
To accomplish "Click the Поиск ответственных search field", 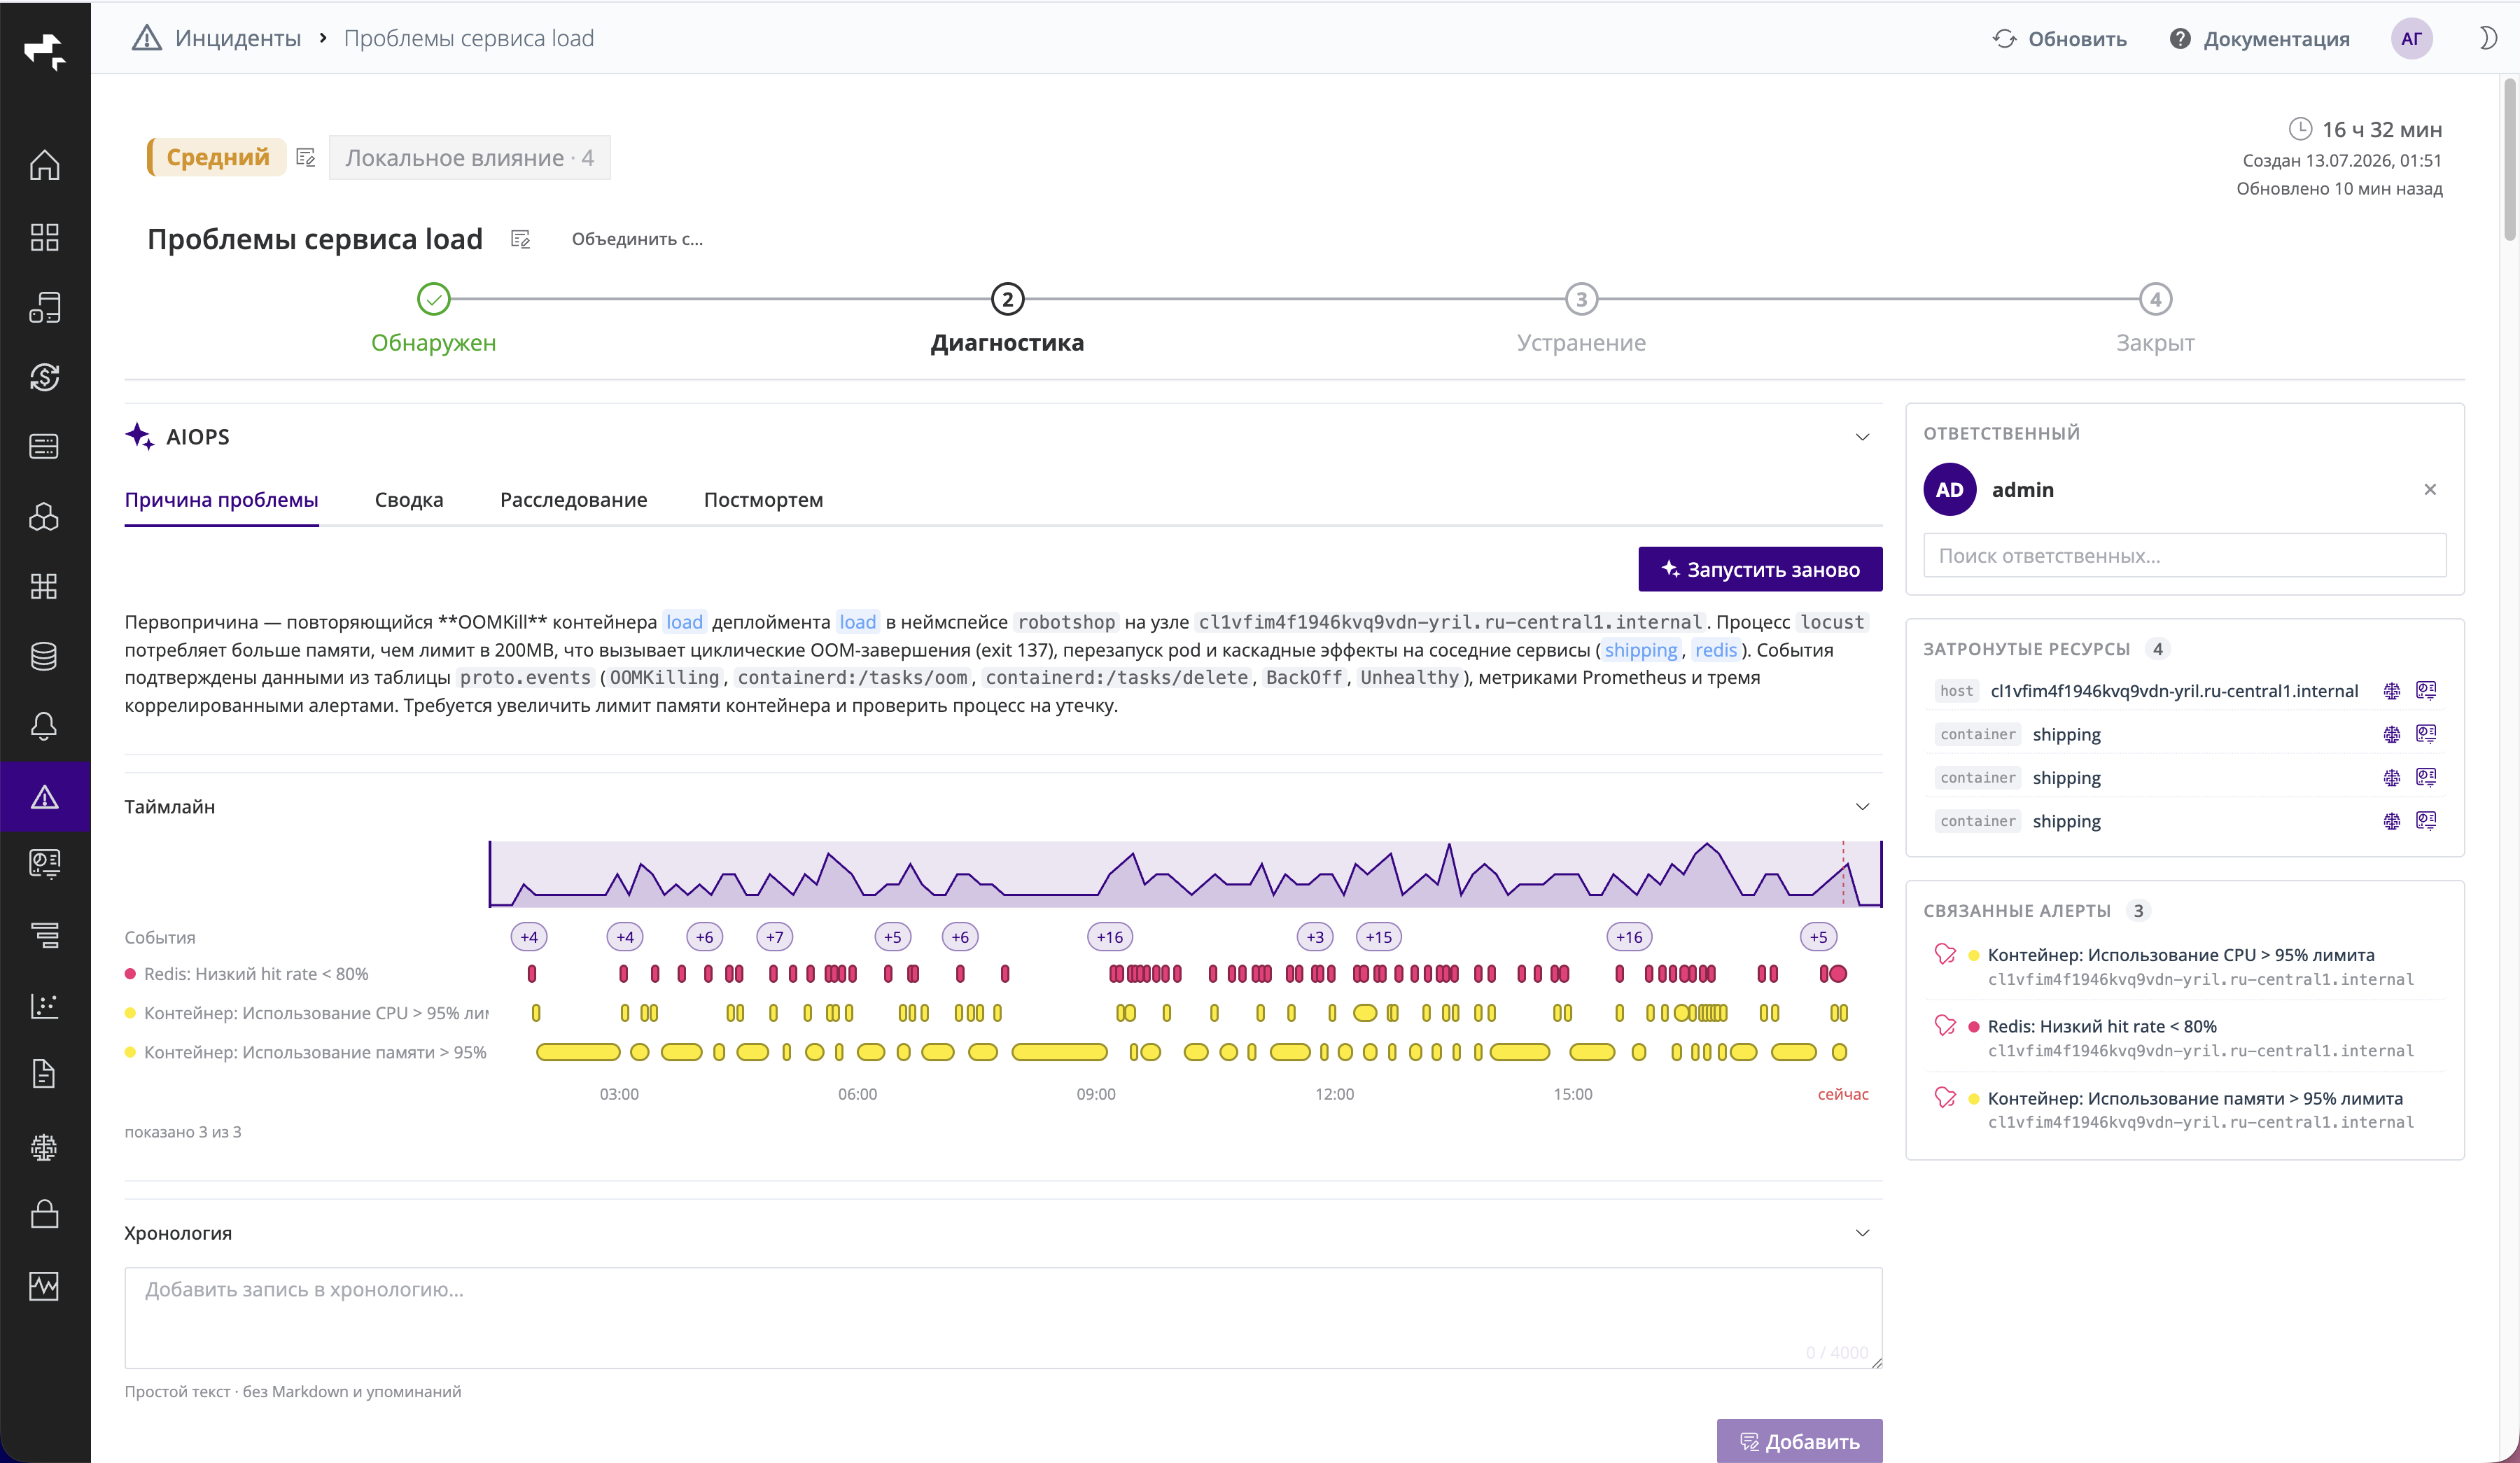I will [2184, 556].
